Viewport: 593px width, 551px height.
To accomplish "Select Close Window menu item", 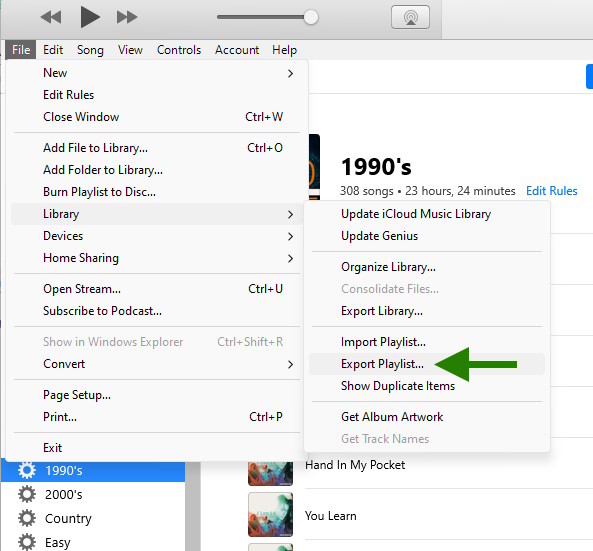I will (x=157, y=117).
